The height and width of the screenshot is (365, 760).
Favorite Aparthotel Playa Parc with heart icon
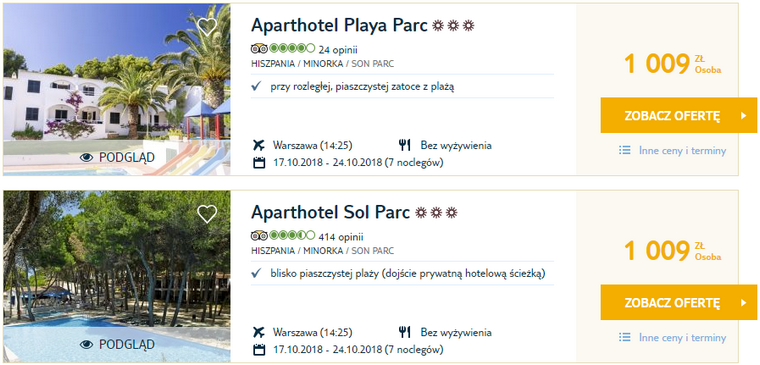tap(207, 27)
